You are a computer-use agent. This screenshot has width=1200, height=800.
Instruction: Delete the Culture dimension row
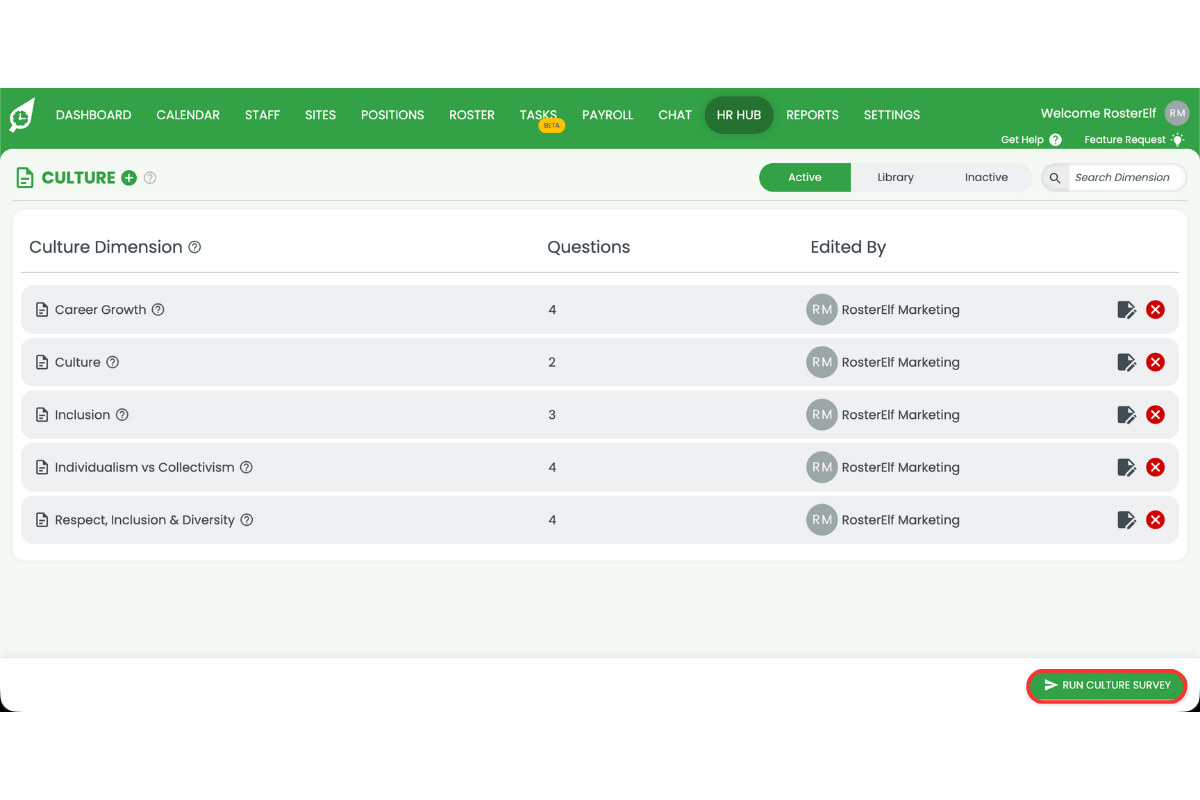click(1155, 362)
